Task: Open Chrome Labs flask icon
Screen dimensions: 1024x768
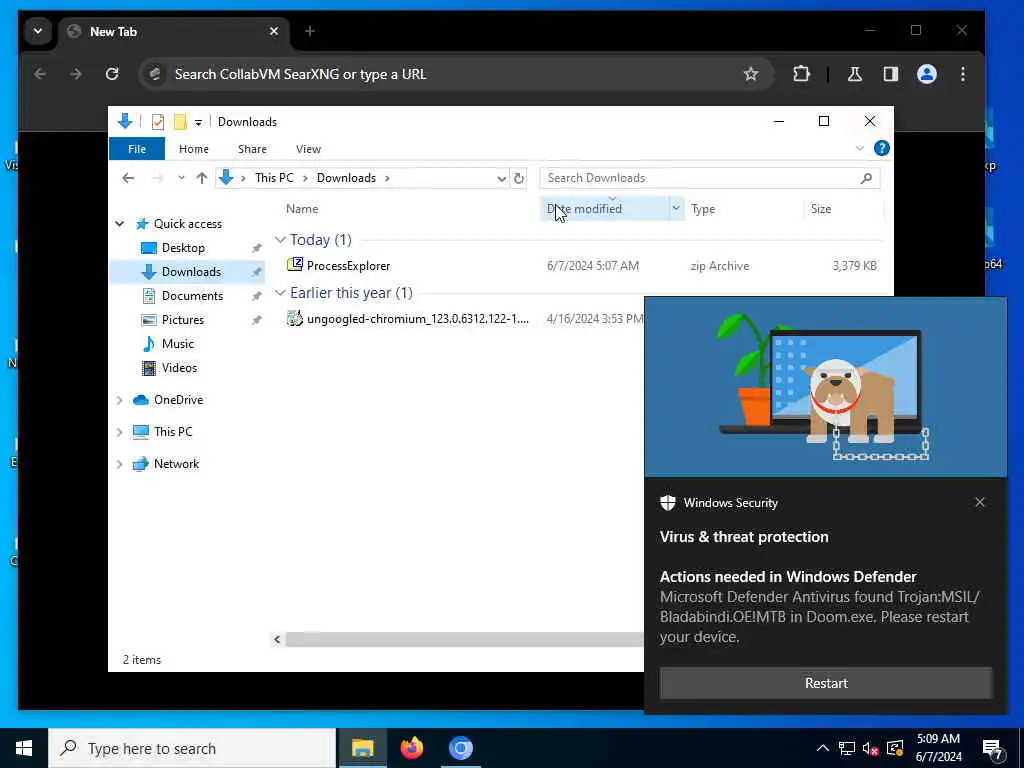Action: 855,74
